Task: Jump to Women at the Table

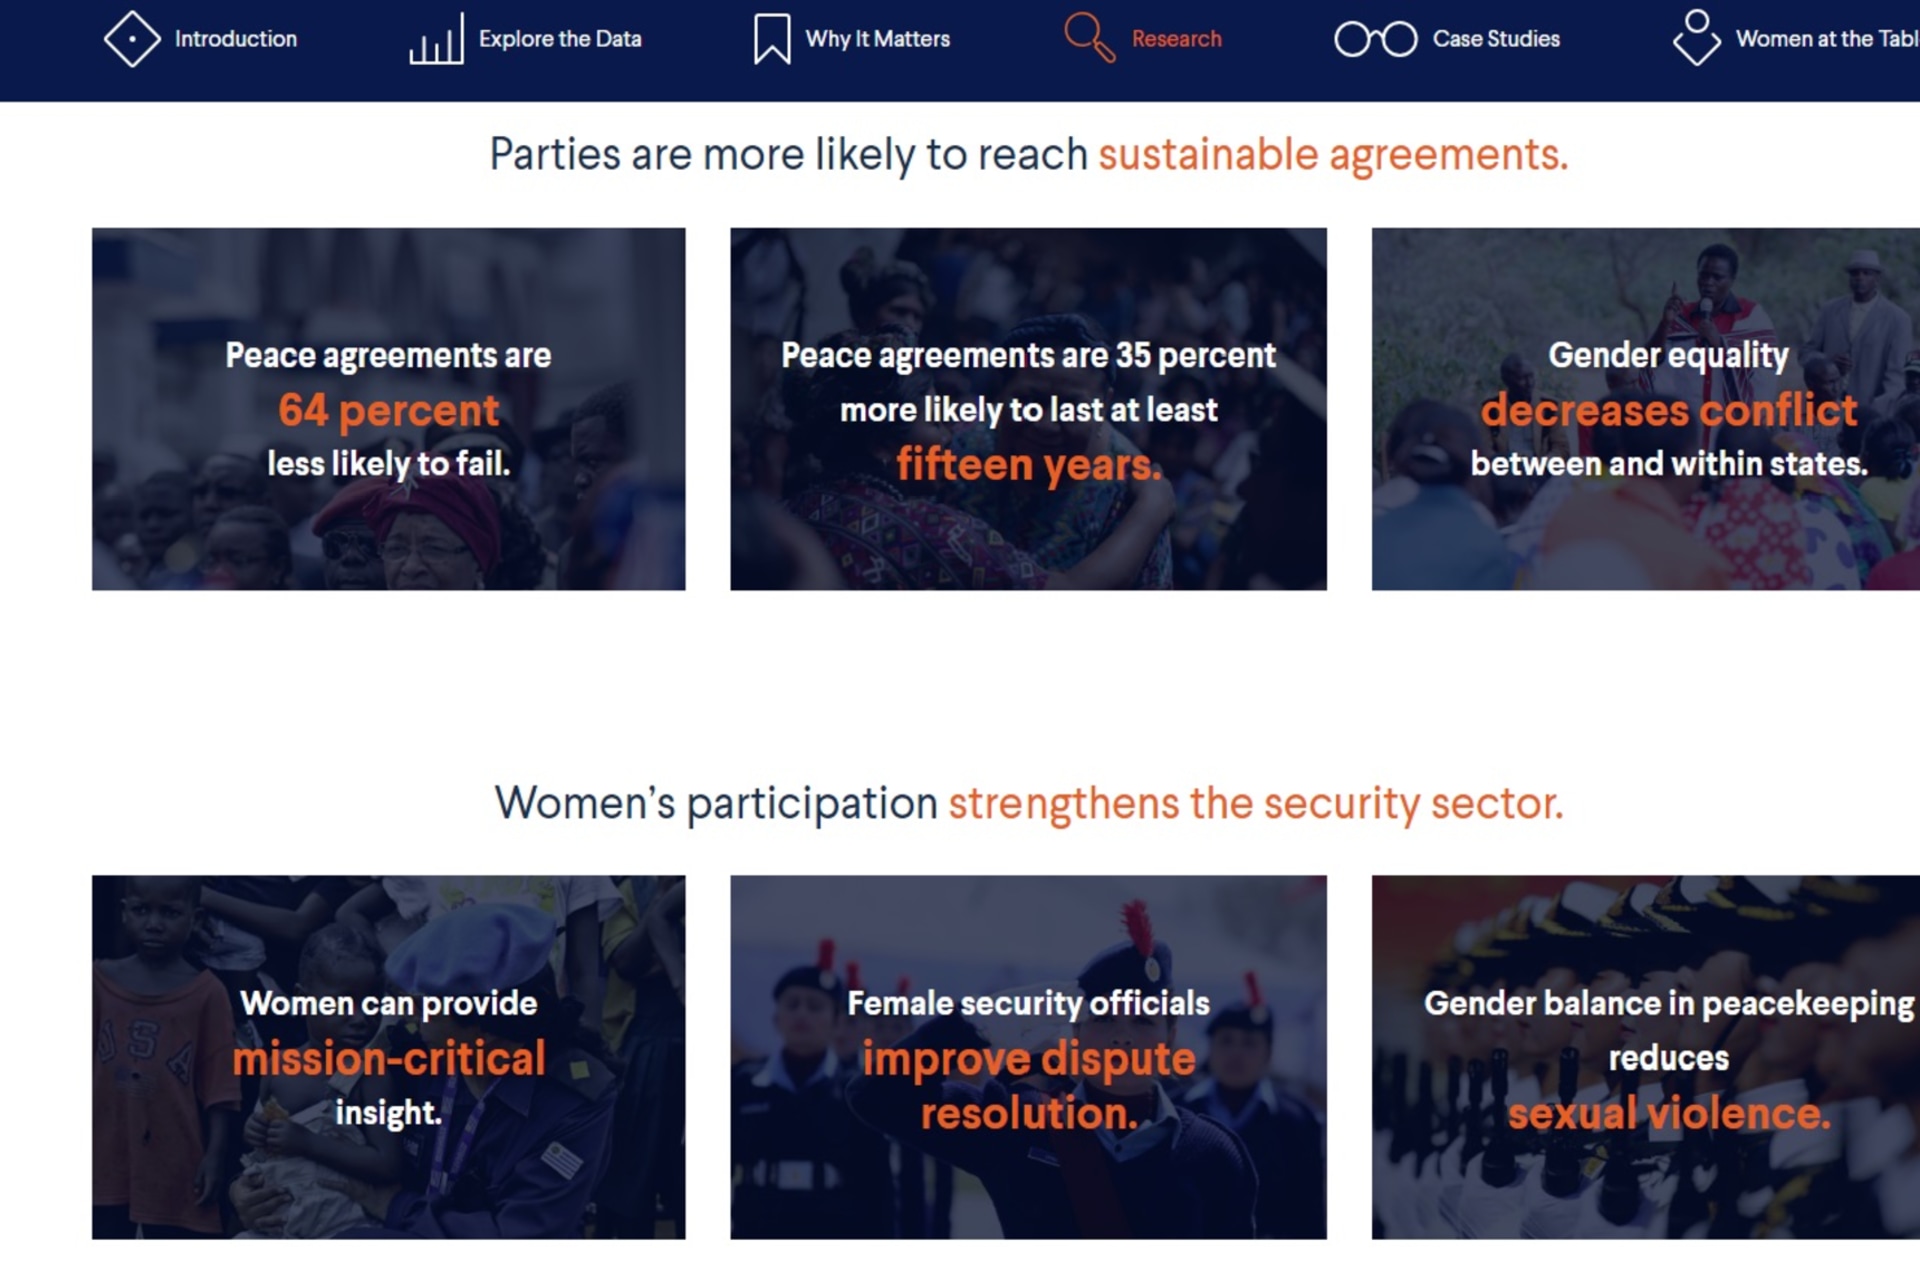Action: coord(1826,39)
